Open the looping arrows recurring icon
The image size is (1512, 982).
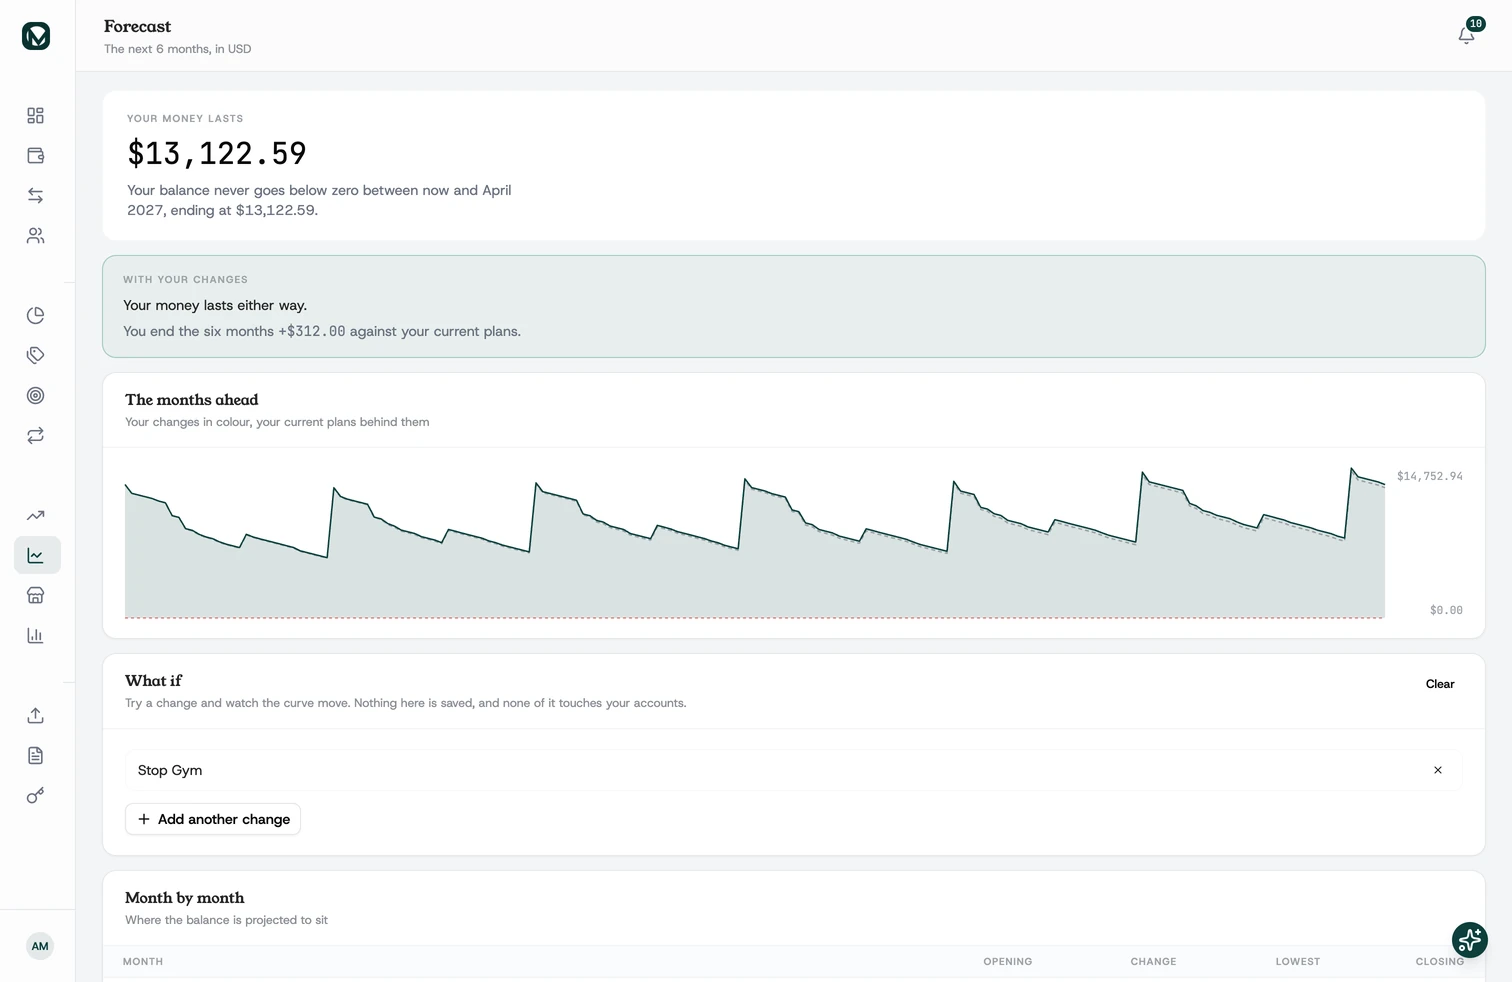pyautogui.click(x=36, y=436)
